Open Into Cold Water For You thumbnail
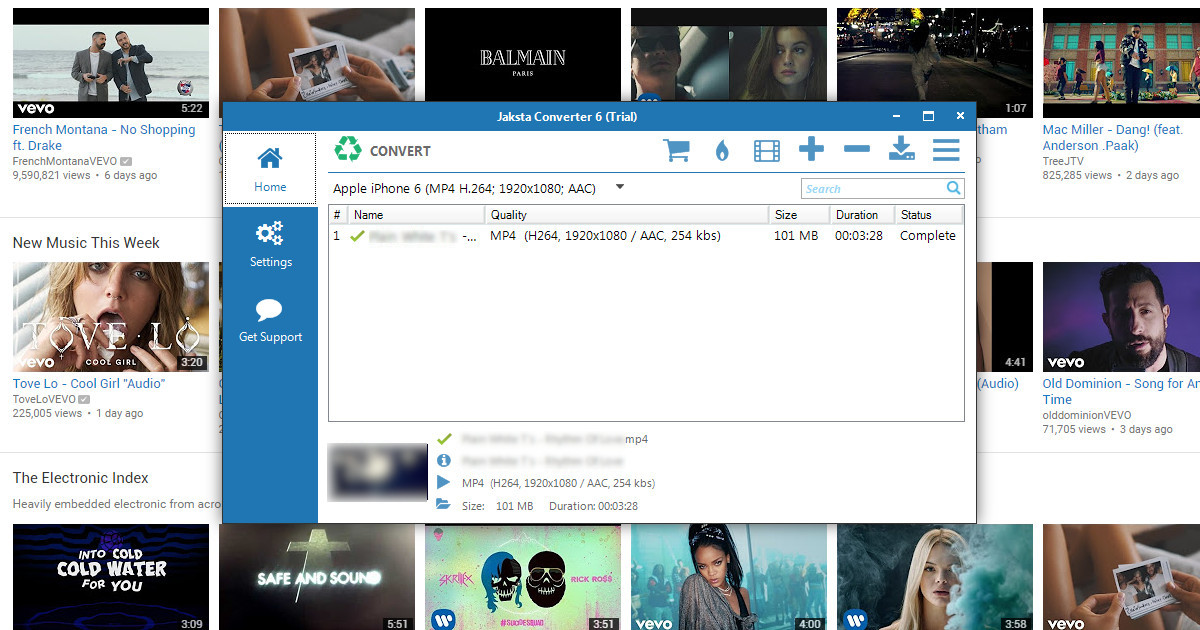This screenshot has height=630, width=1200. 111,577
